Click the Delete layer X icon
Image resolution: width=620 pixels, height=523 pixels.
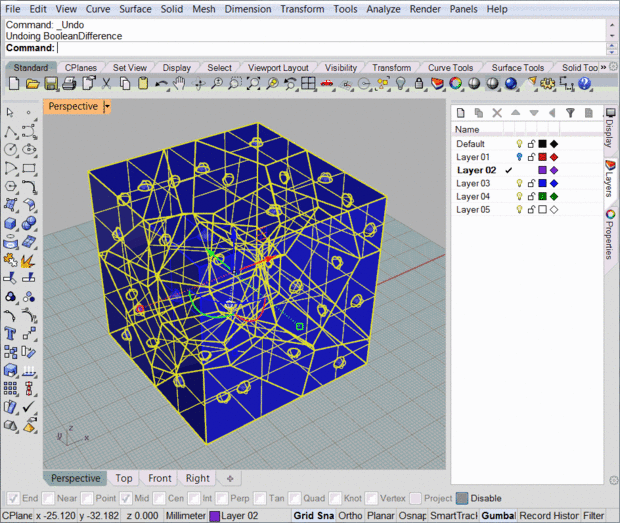pyautogui.click(x=497, y=113)
